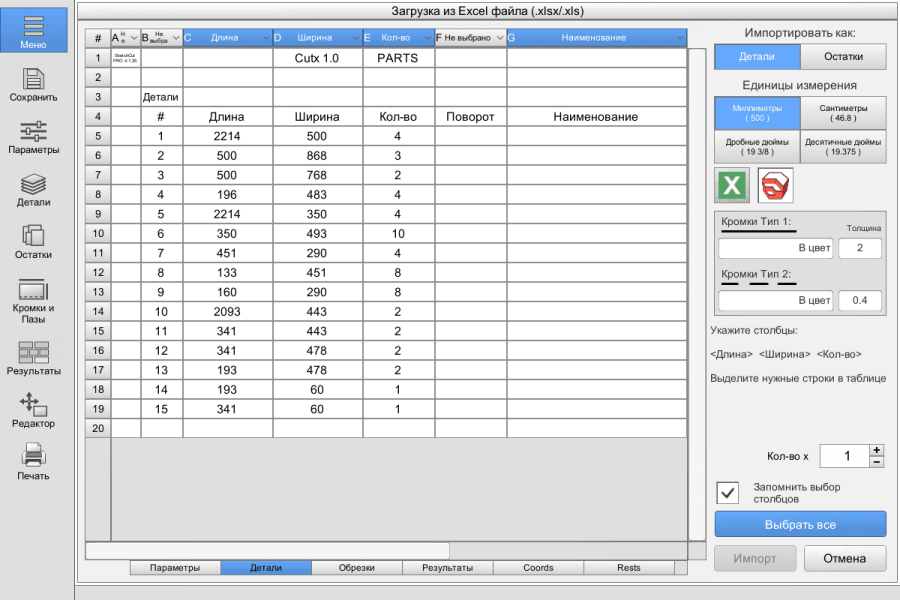Click the Печать printer icon

(33, 456)
